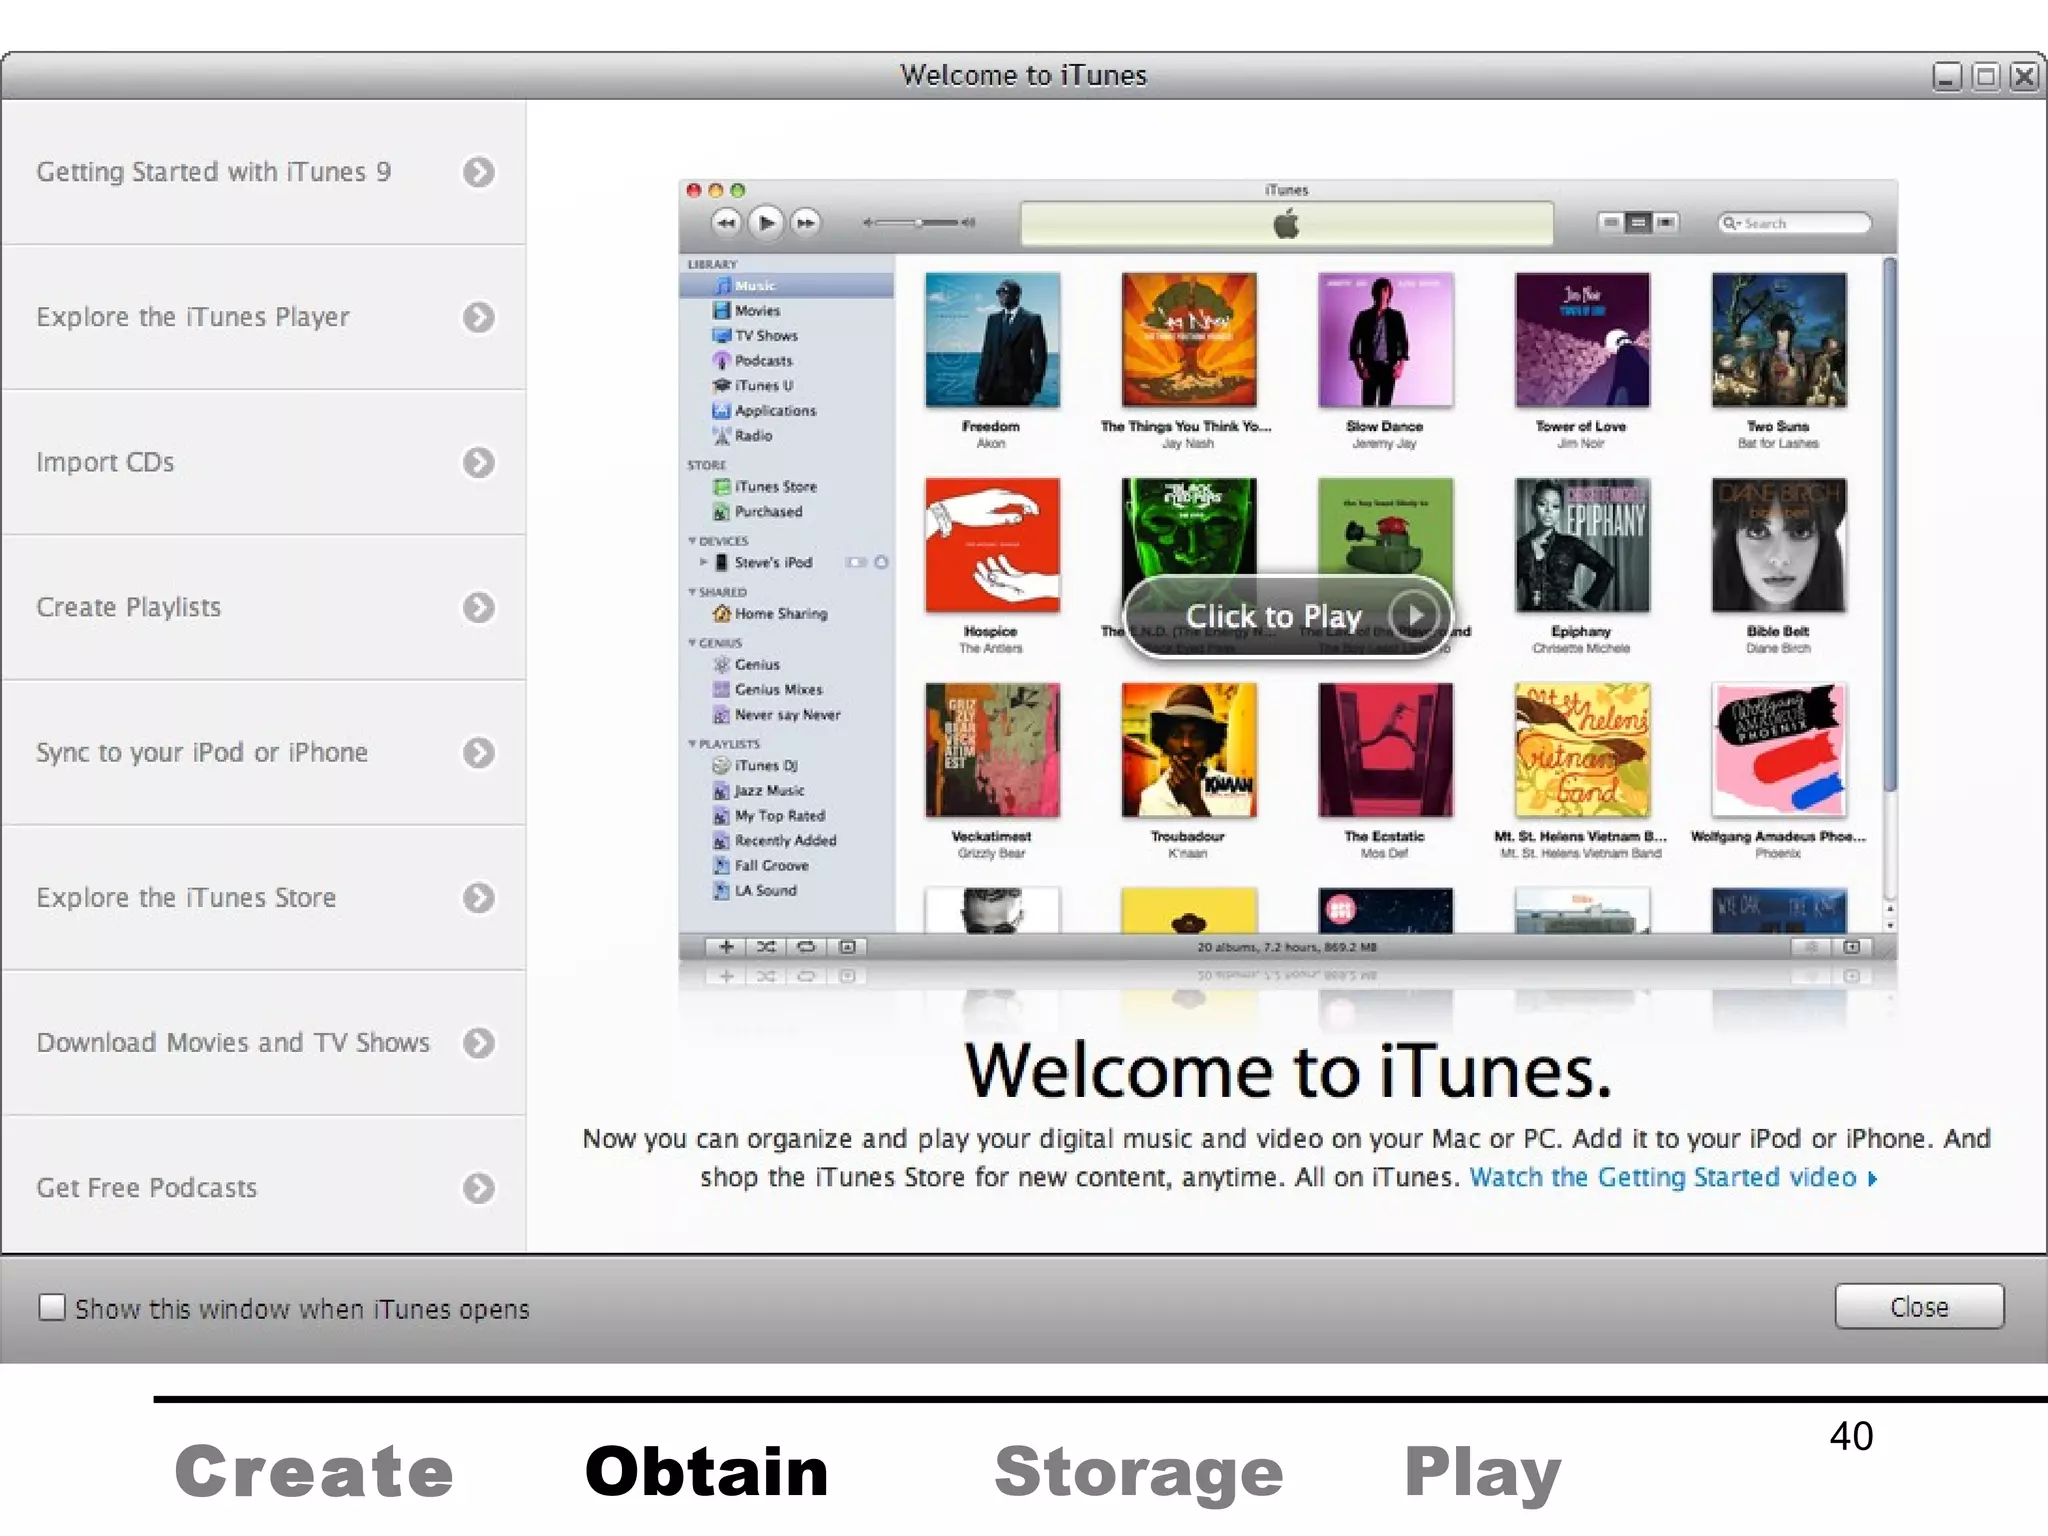
Task: Collapse the Shared section triangle
Action: coord(691,592)
